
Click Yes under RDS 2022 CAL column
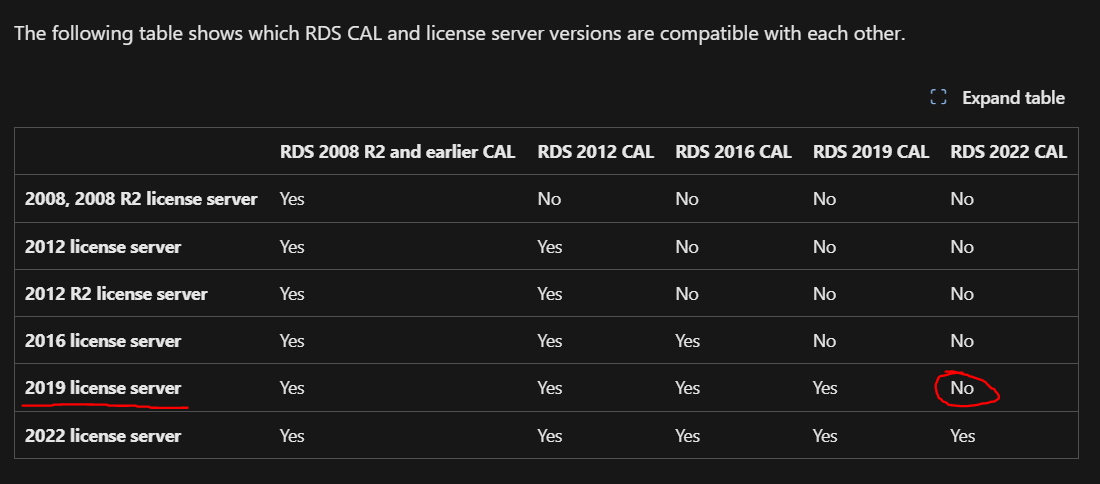pyautogui.click(x=962, y=436)
